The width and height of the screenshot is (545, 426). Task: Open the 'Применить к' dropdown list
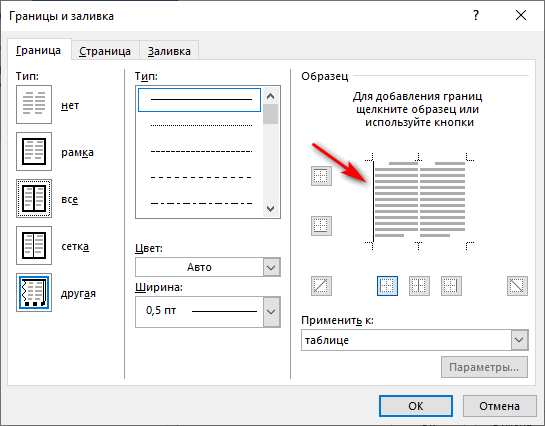(x=415, y=339)
